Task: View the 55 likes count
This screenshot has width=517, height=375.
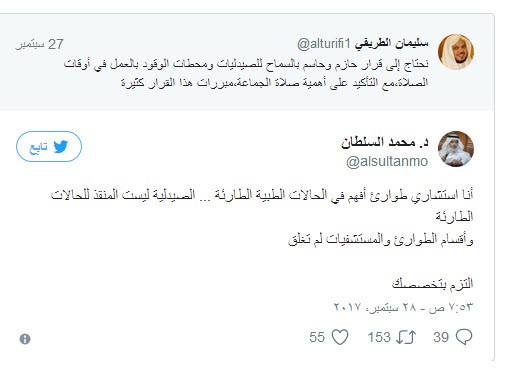Action: [x=317, y=337]
